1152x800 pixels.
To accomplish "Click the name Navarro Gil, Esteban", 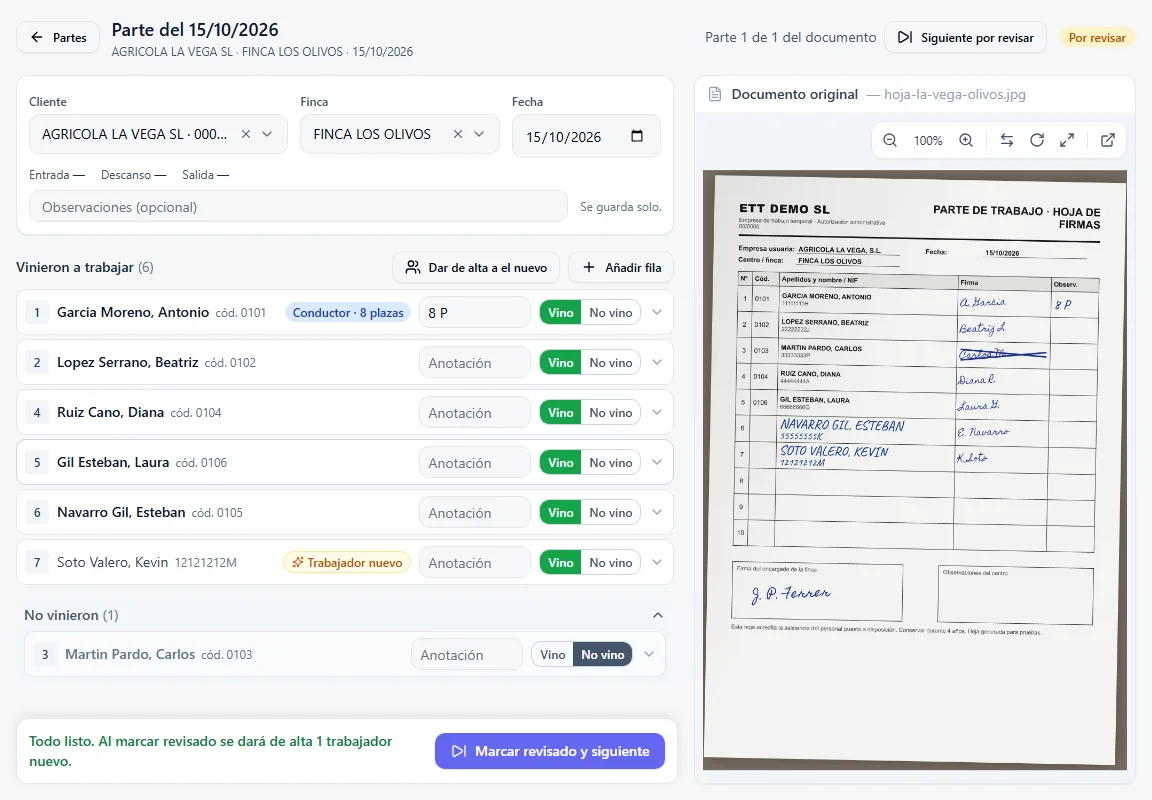I will coord(121,512).
